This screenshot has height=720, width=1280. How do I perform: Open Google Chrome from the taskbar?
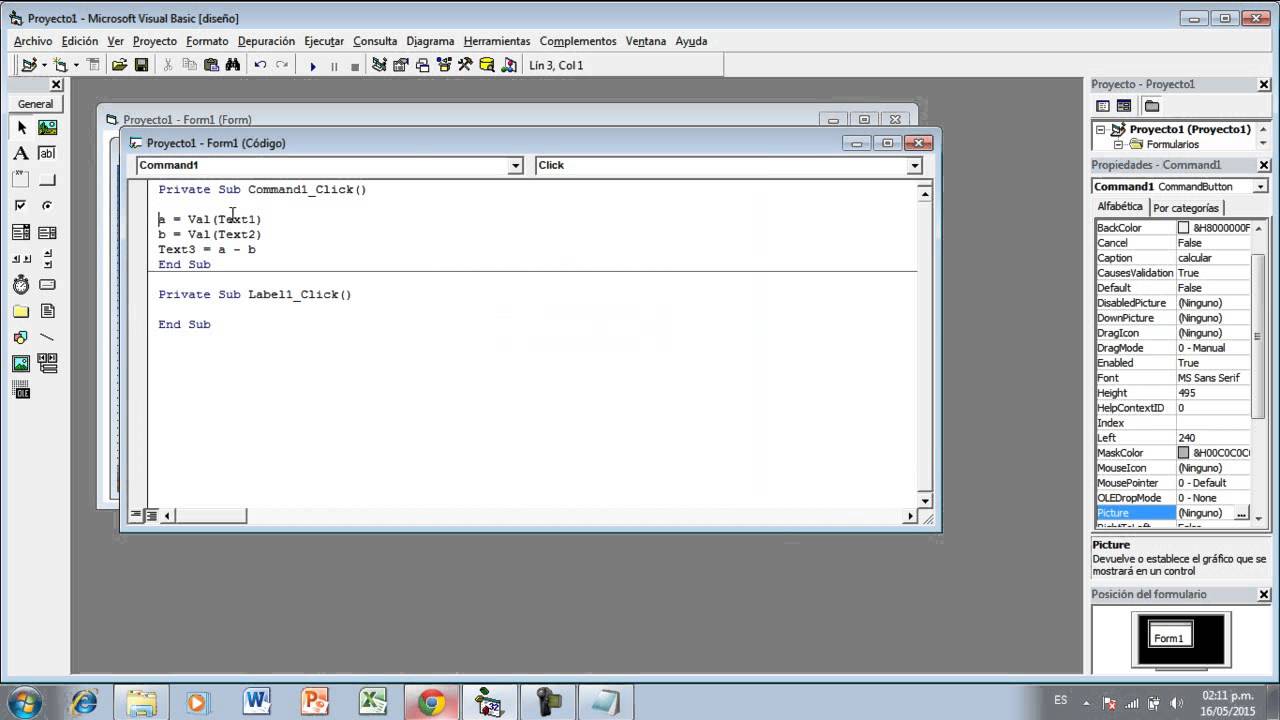tap(431, 702)
